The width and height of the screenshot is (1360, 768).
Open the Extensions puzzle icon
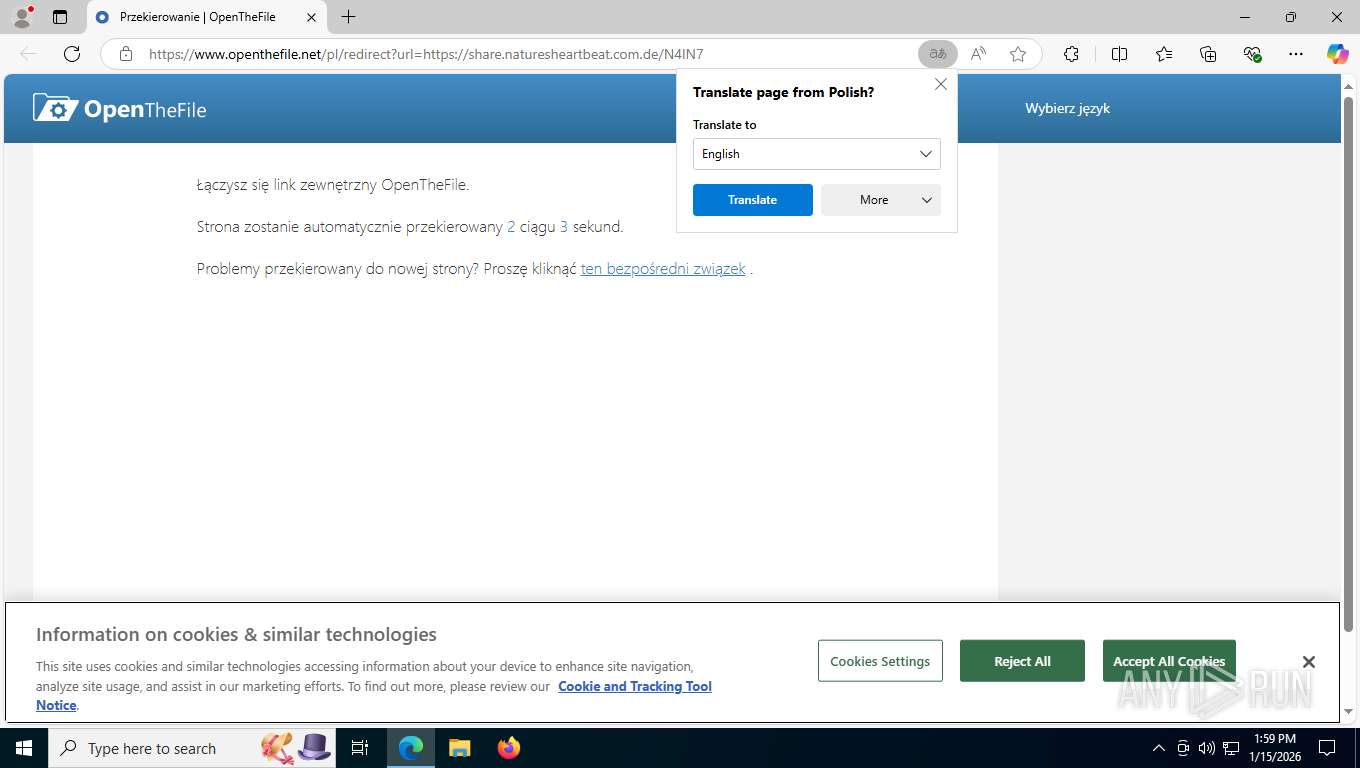point(1071,54)
